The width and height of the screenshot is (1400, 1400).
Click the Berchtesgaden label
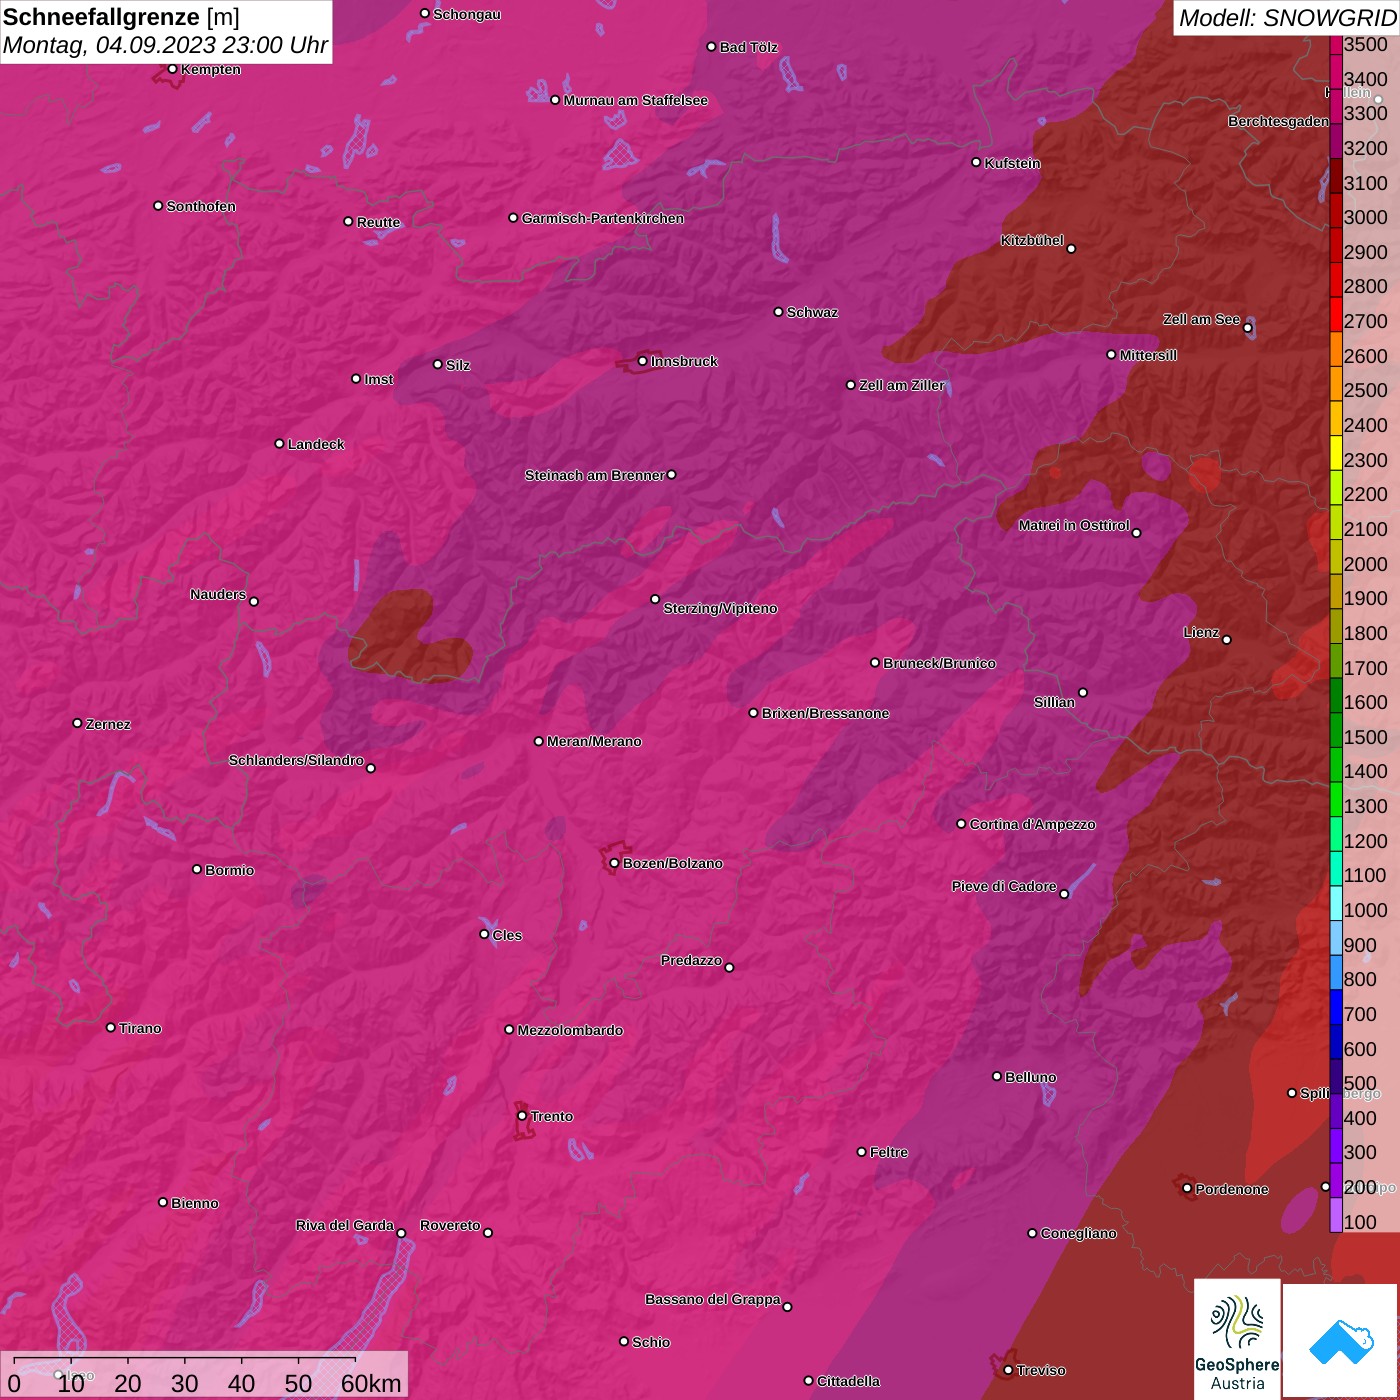[x=1278, y=121]
